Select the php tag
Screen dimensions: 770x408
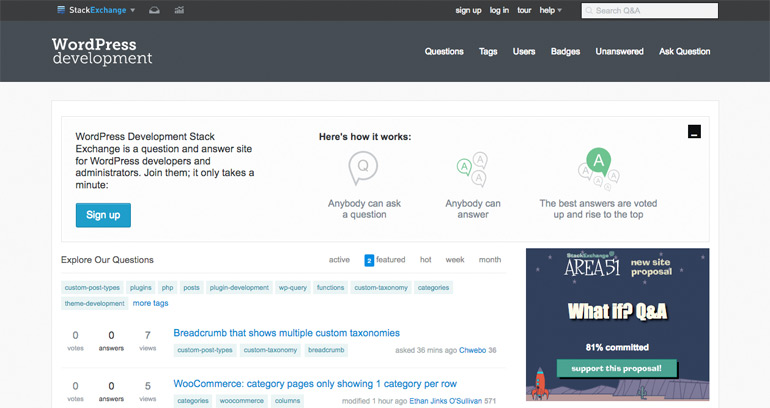click(167, 288)
